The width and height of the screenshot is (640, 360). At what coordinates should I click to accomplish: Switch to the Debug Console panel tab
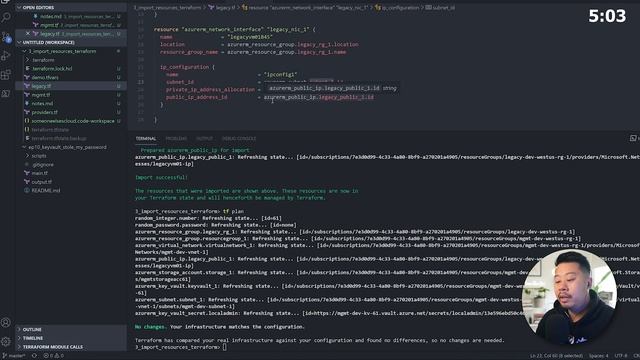tap(239, 138)
